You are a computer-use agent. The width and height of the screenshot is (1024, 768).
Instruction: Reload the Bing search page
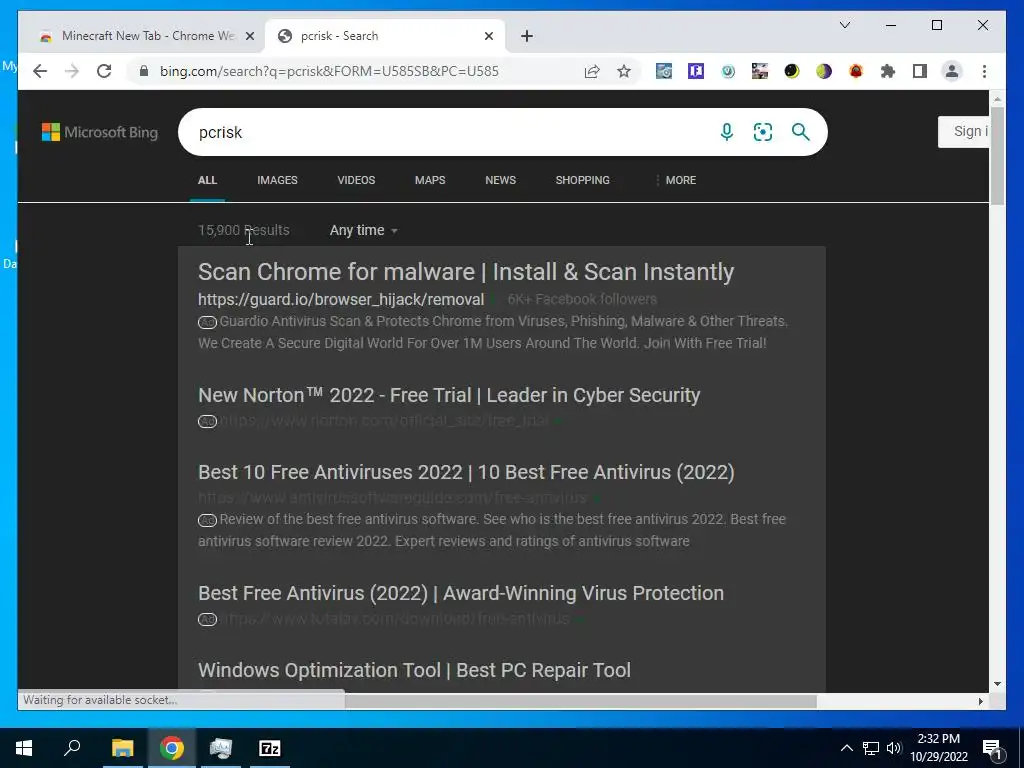tap(104, 71)
